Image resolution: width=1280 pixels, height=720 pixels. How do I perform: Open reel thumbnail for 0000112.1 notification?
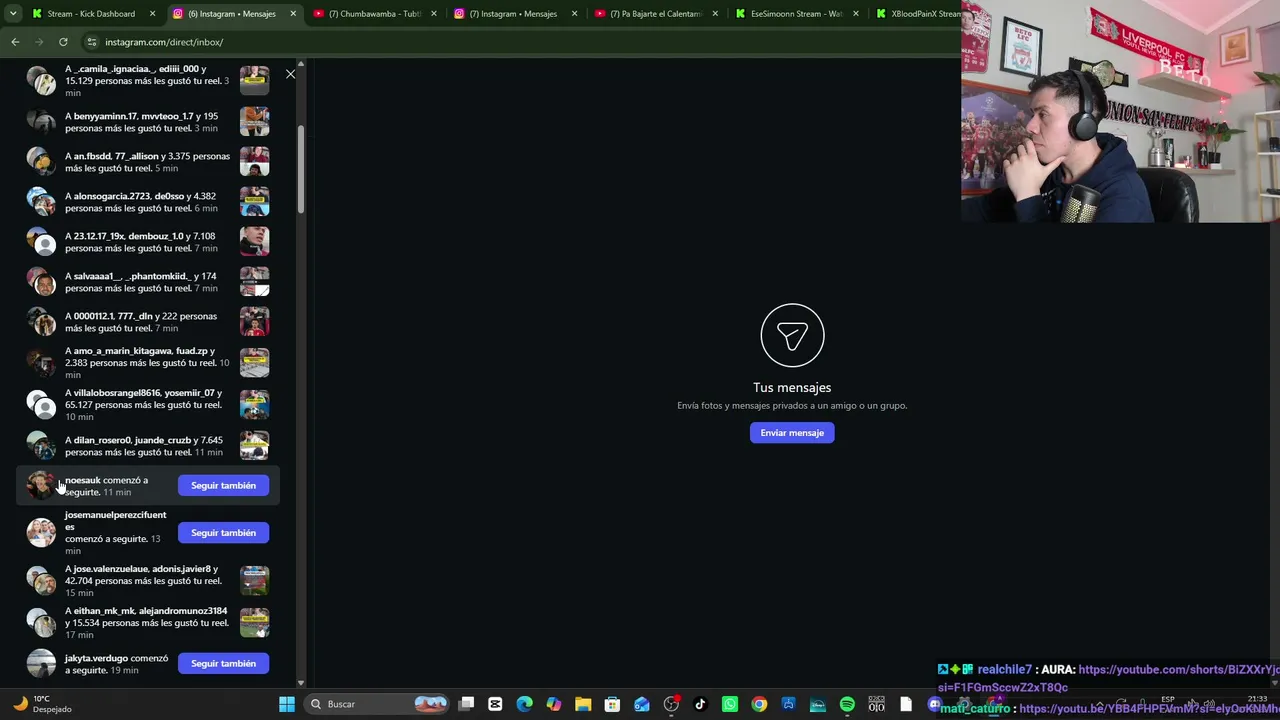point(254,322)
